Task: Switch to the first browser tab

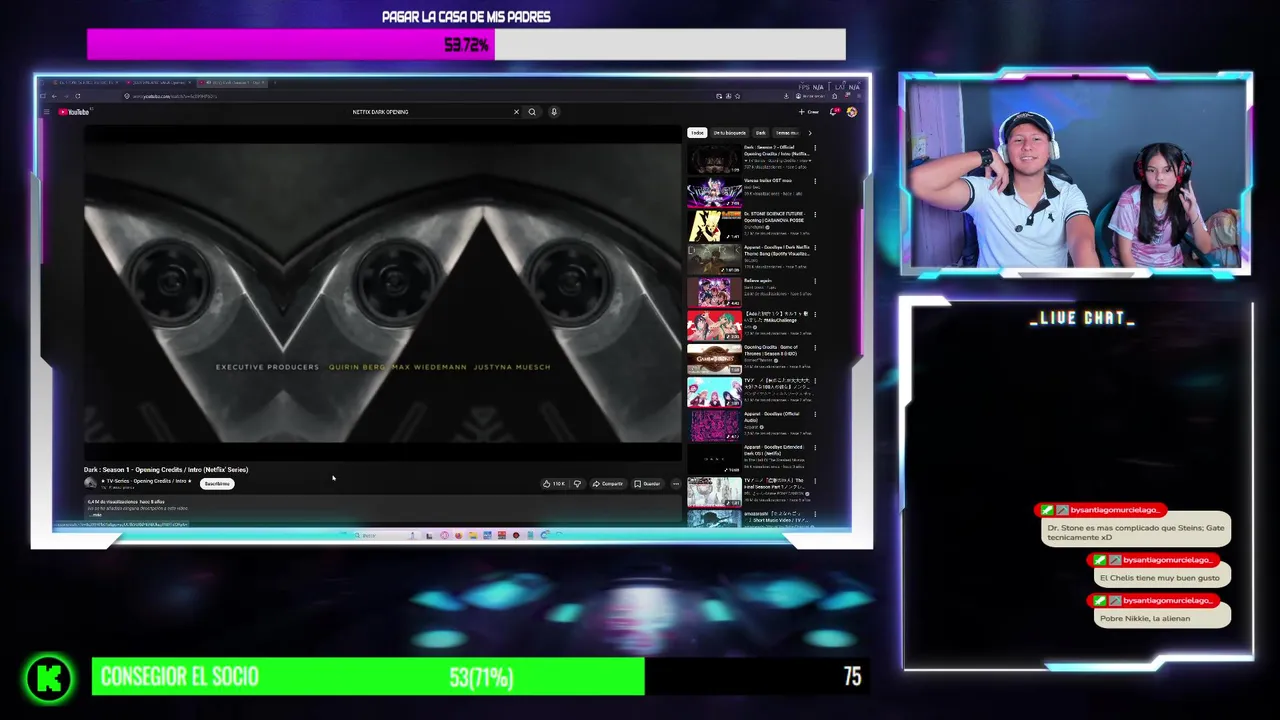Action: (x=86, y=82)
